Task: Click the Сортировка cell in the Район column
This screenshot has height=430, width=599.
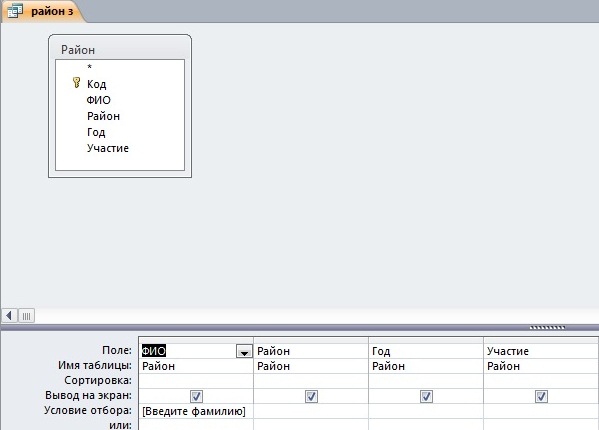Action: point(311,381)
